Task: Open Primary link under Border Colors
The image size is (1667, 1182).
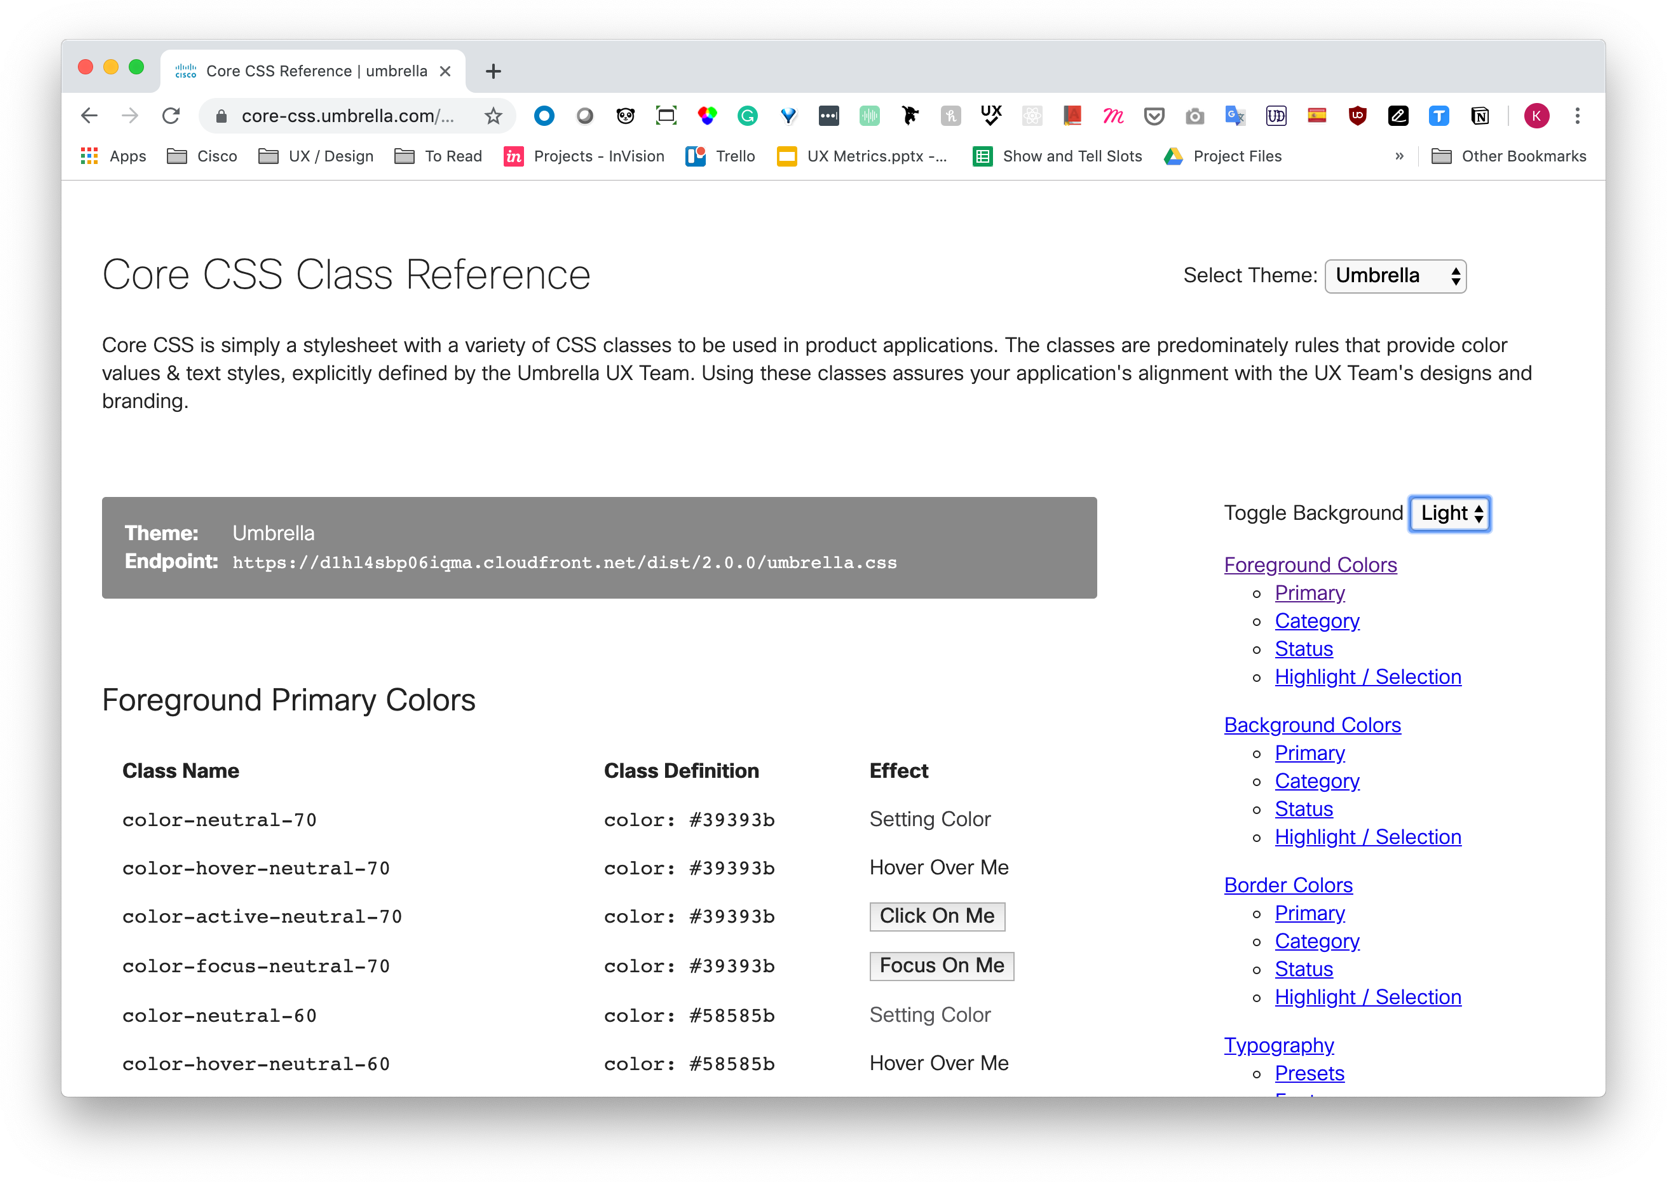Action: point(1310,913)
